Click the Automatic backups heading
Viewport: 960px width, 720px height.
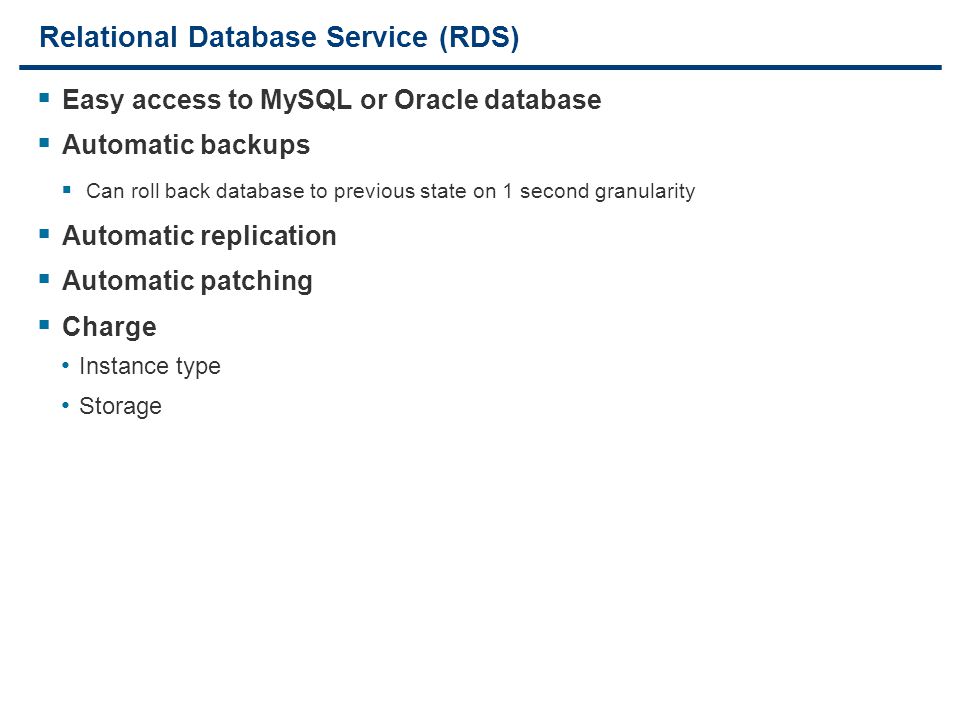[186, 146]
